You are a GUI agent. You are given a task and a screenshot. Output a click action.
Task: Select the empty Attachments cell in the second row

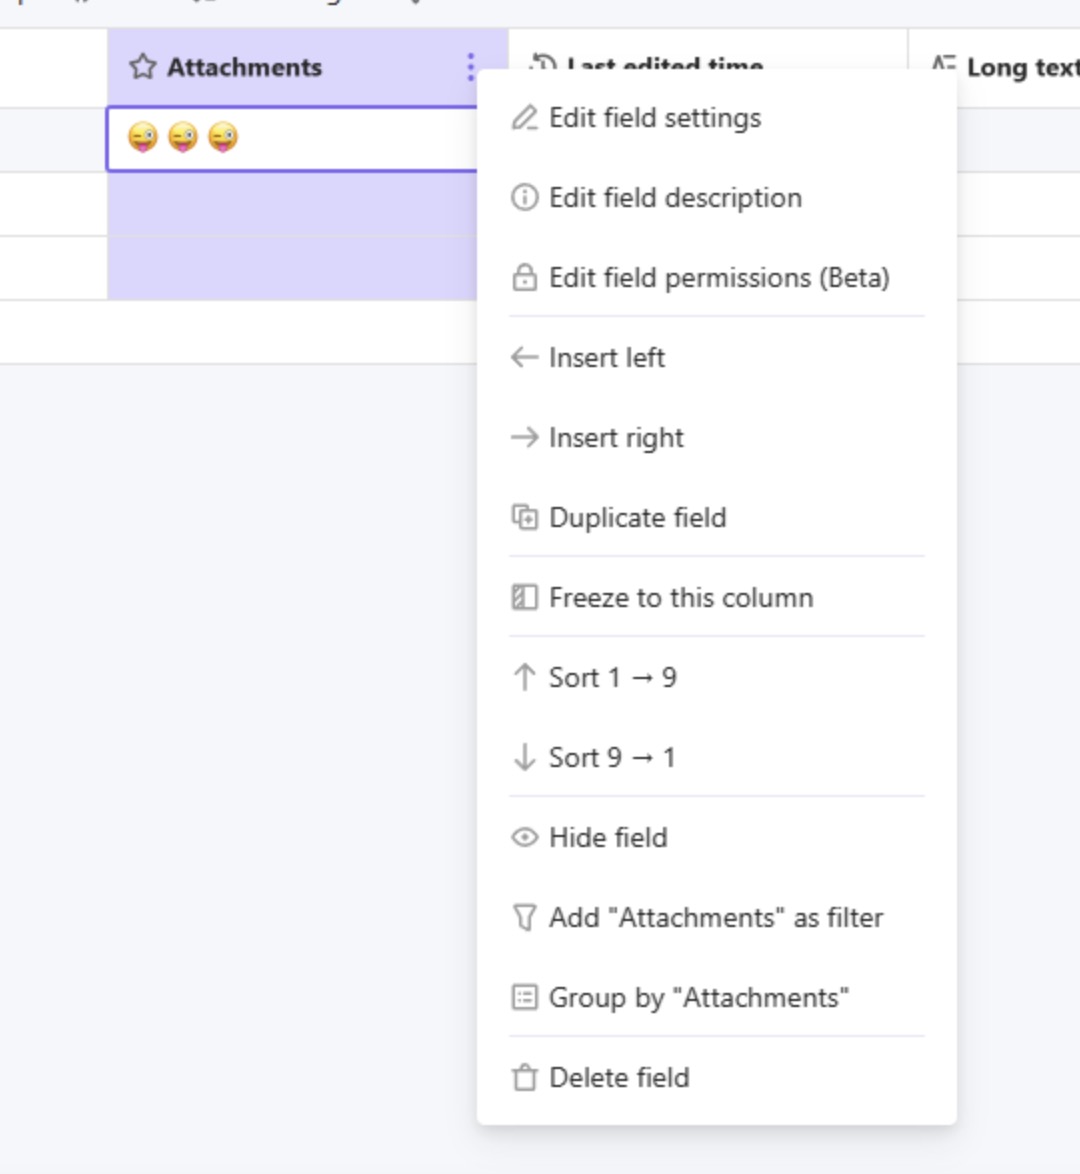292,204
